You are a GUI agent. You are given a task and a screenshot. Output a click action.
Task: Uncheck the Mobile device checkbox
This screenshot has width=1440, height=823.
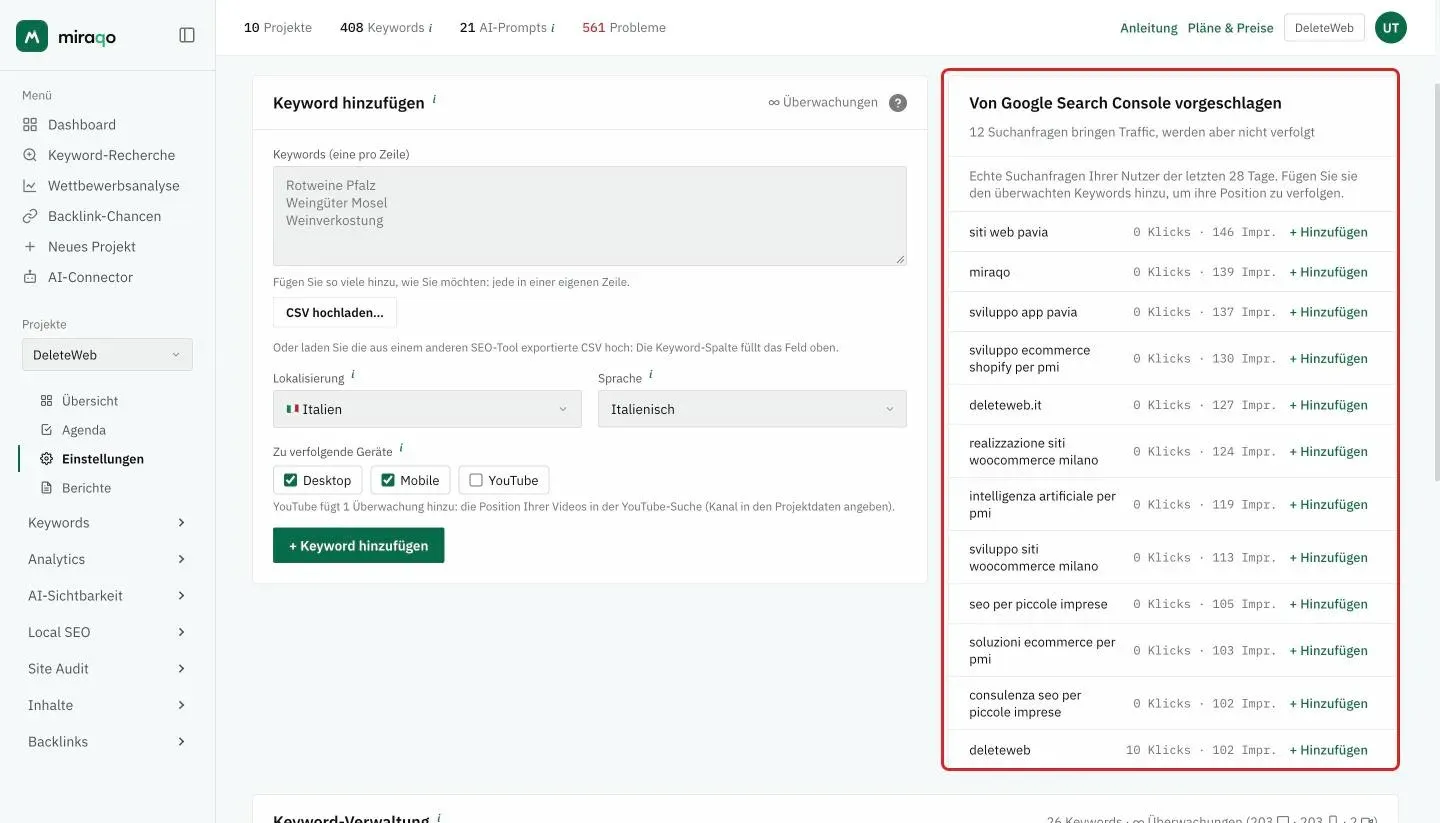click(x=388, y=480)
